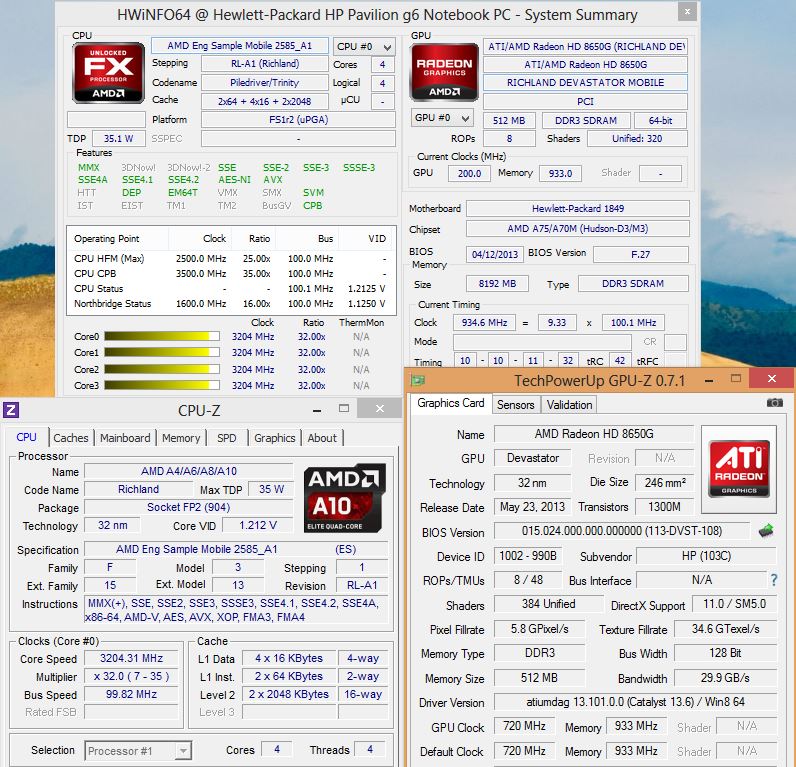Image resolution: width=796 pixels, height=767 pixels.
Task: Click the GPU-Z title bar app icon
Action: click(418, 380)
